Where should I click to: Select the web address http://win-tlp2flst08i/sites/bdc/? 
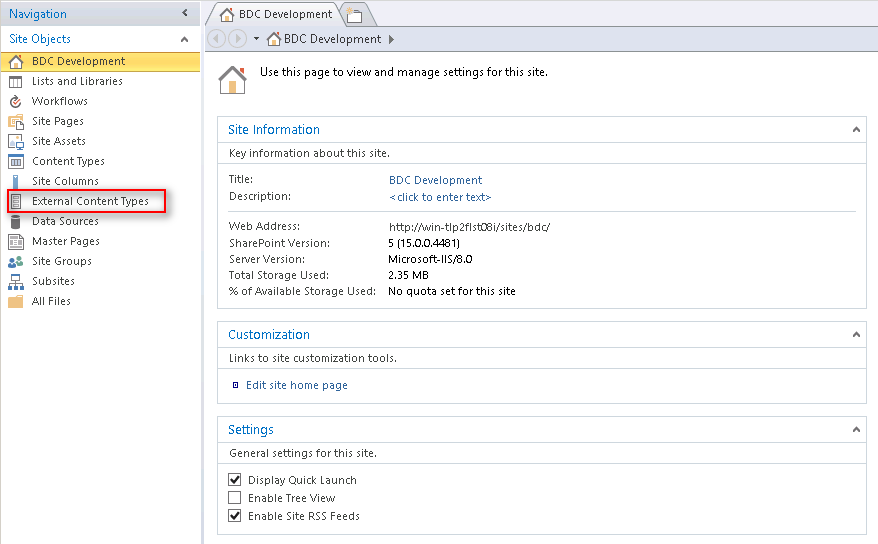click(x=469, y=227)
